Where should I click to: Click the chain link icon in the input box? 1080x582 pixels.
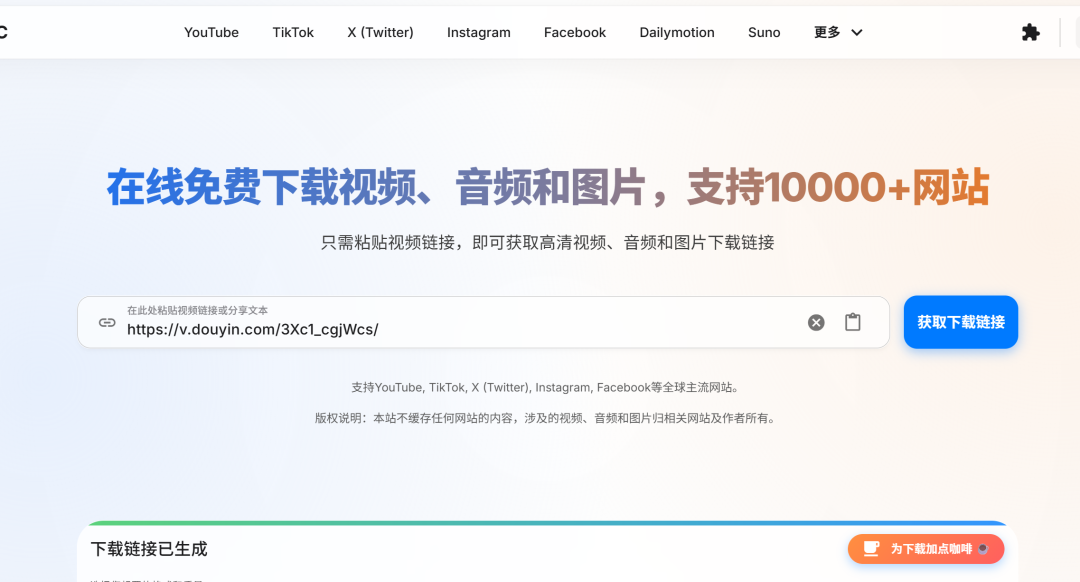pyautogui.click(x=107, y=322)
